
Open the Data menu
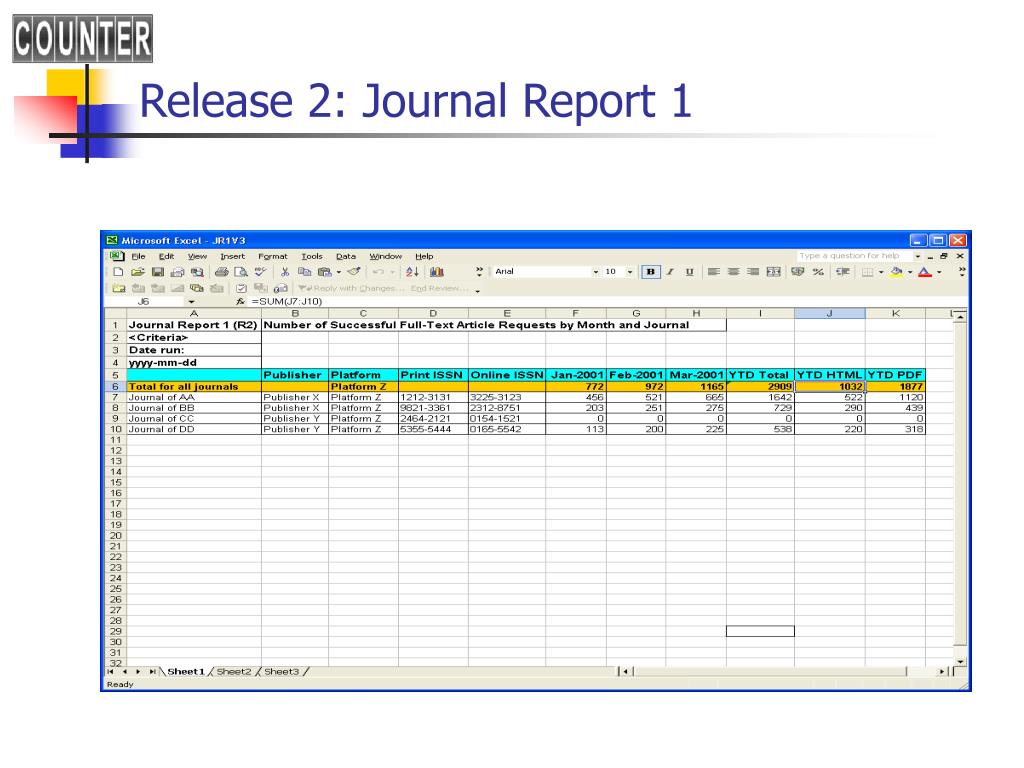click(x=346, y=257)
